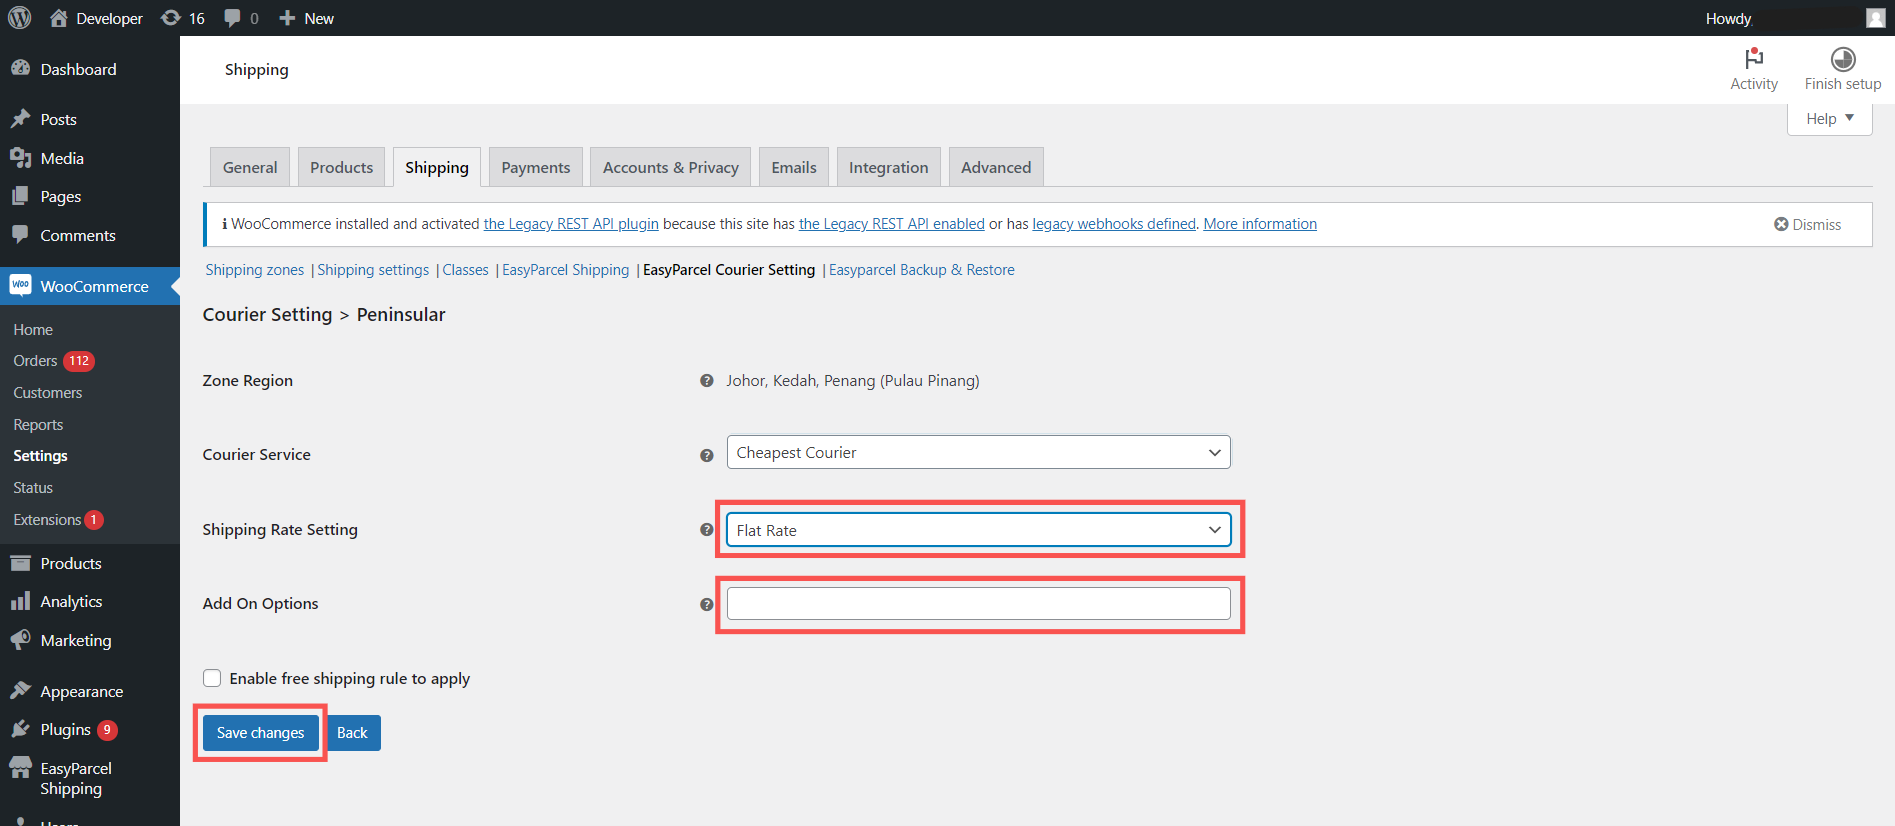Viewport: 1895px width, 826px height.
Task: Open the Activity flag icon
Action: click(x=1754, y=58)
